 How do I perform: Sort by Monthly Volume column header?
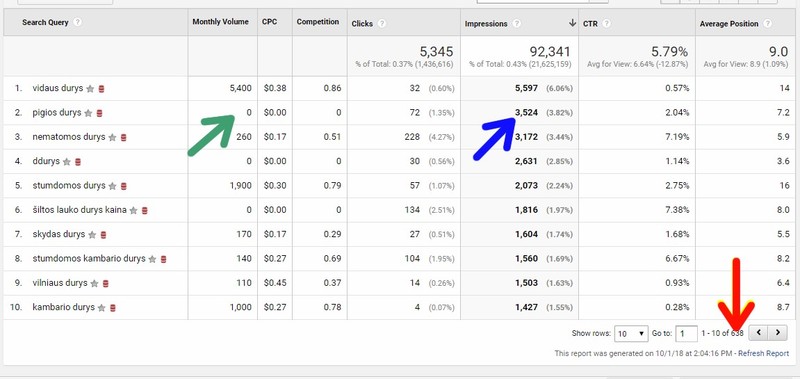click(x=220, y=22)
